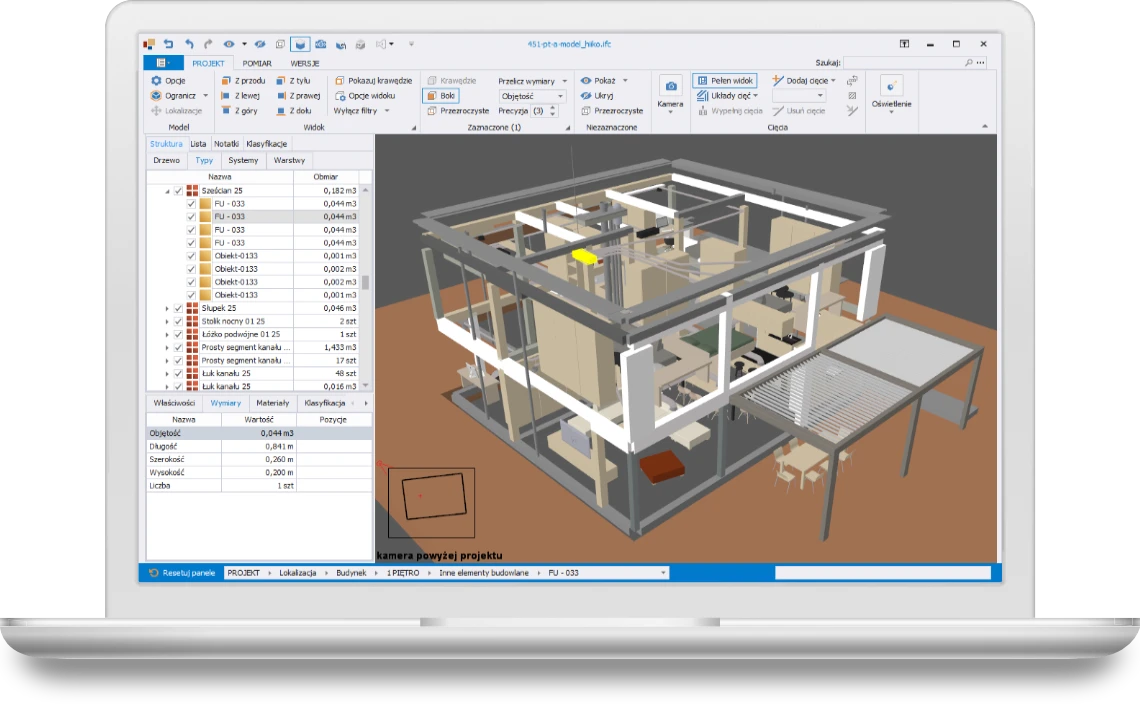Expand the Łóżko podwójne 01 25 node
The image size is (1140, 710).
pos(167,334)
